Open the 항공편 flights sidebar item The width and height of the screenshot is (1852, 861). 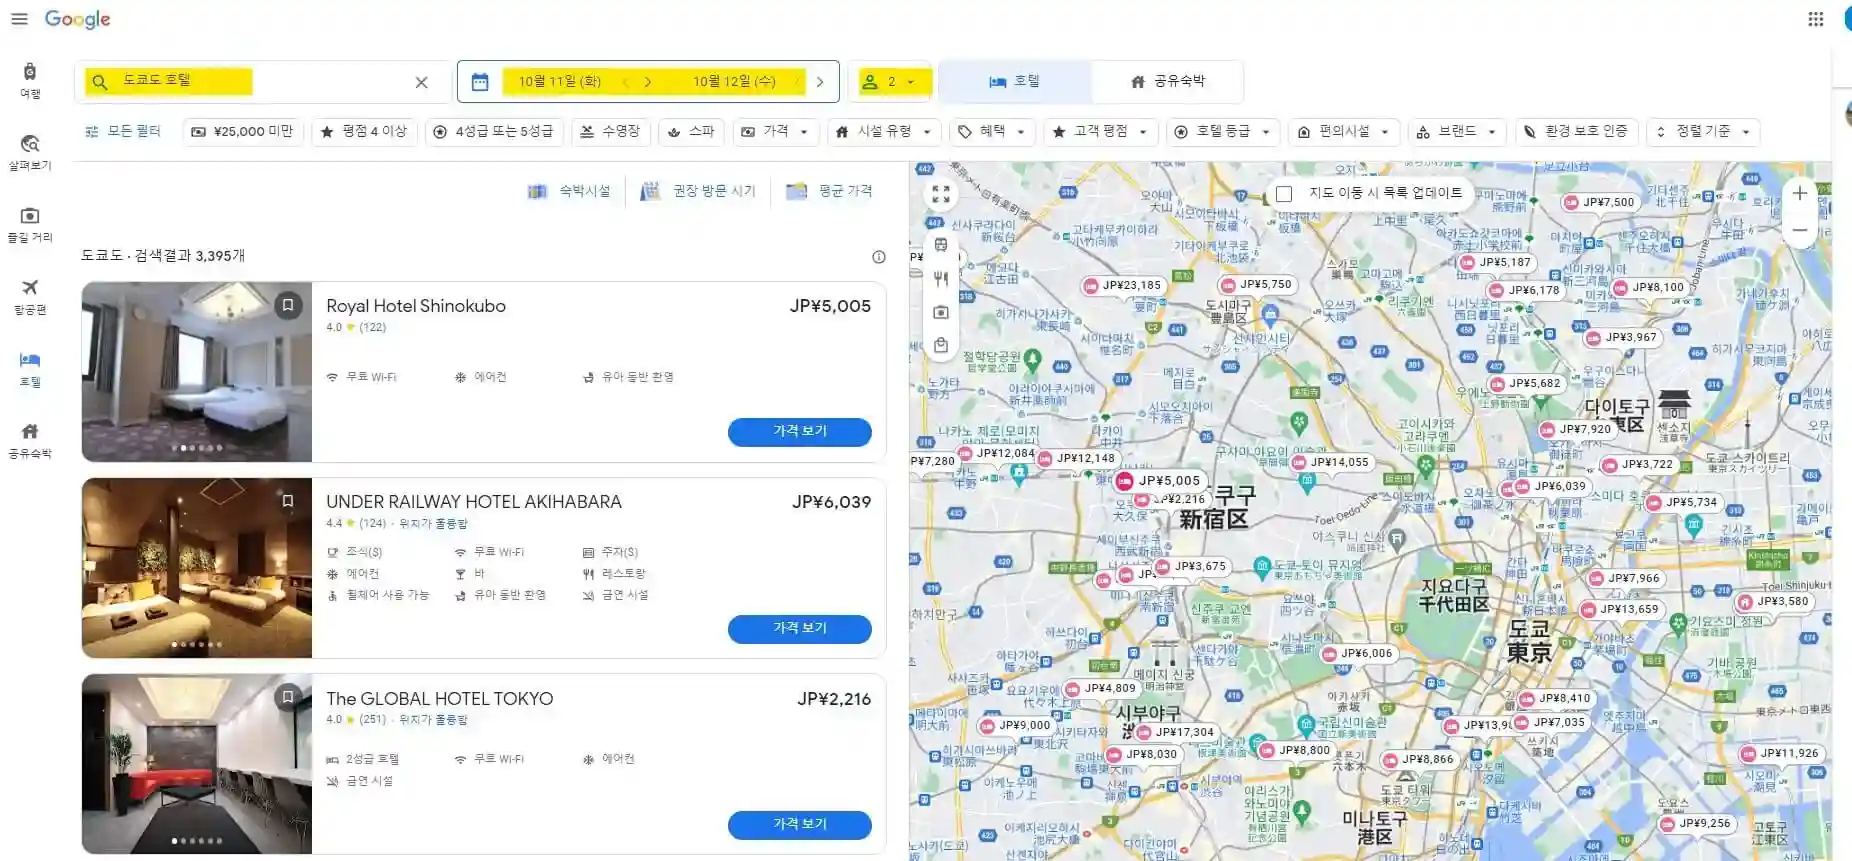click(x=30, y=297)
